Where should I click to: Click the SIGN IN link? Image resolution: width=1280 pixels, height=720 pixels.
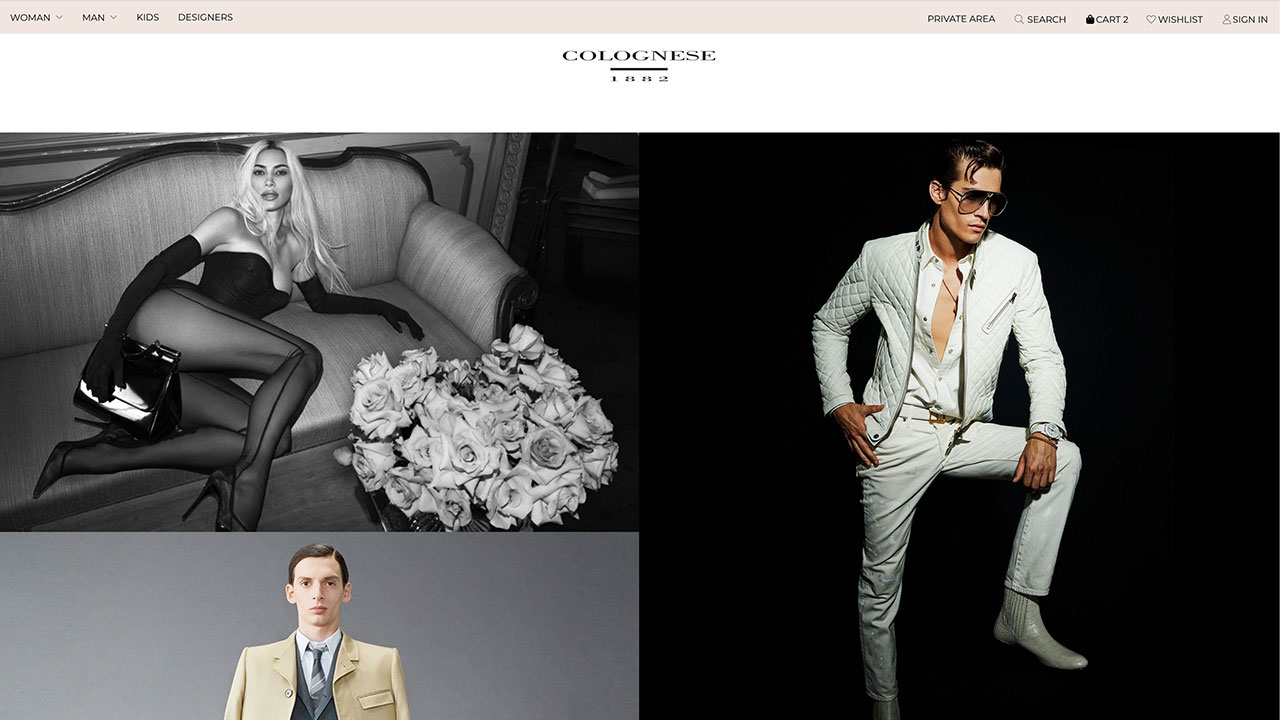coord(1250,19)
